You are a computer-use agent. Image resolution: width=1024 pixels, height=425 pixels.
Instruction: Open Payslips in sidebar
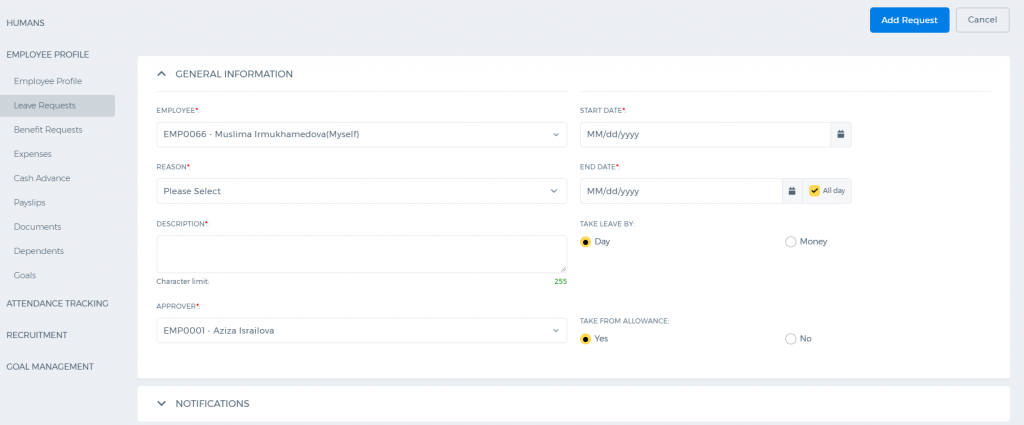29,203
